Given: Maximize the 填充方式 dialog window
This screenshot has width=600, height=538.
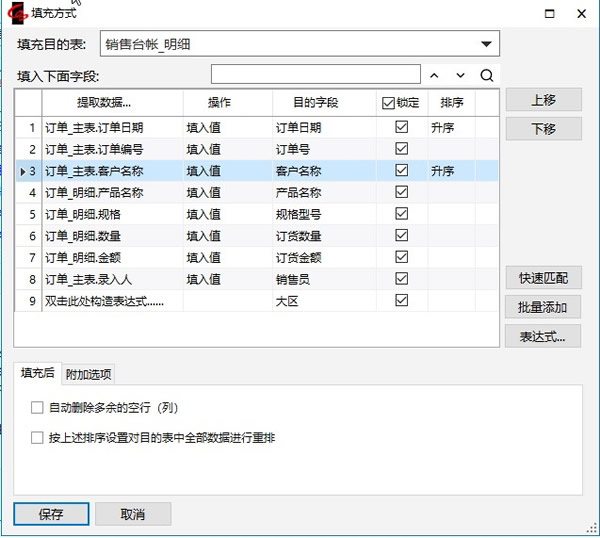Looking at the screenshot, I should 548,14.
